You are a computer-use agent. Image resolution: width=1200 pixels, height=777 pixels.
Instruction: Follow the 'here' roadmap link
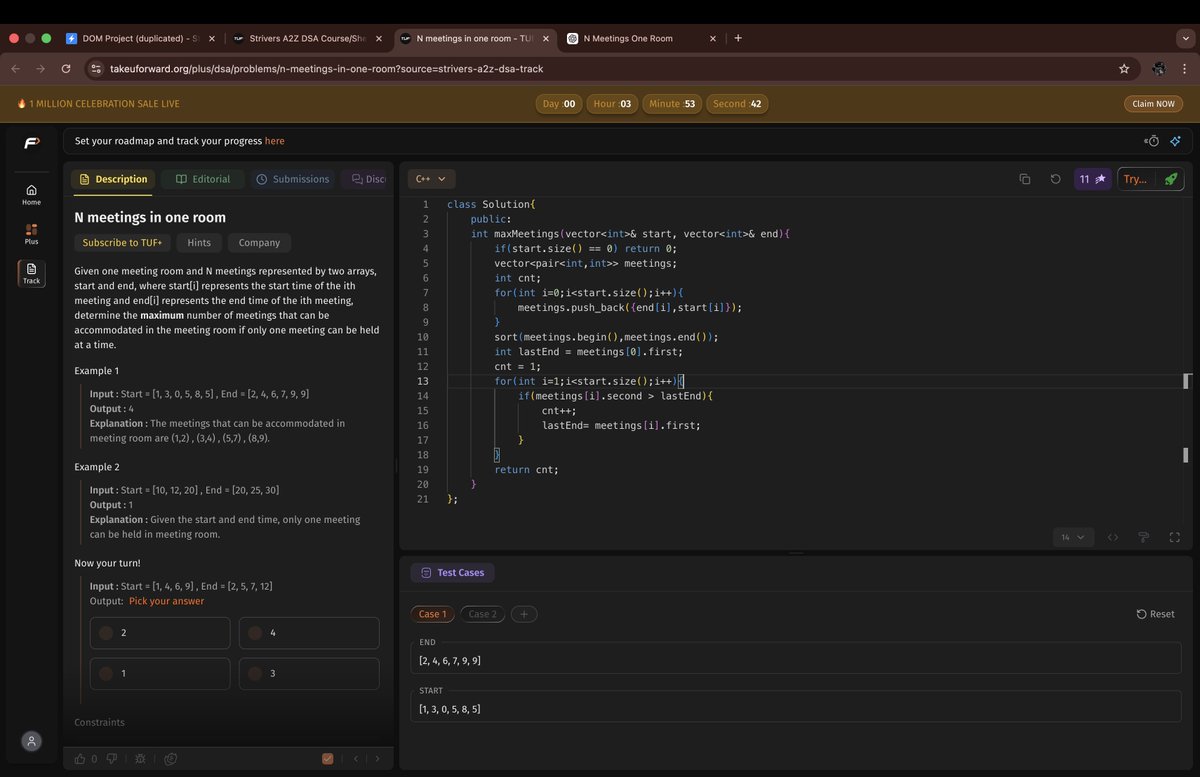coord(275,141)
